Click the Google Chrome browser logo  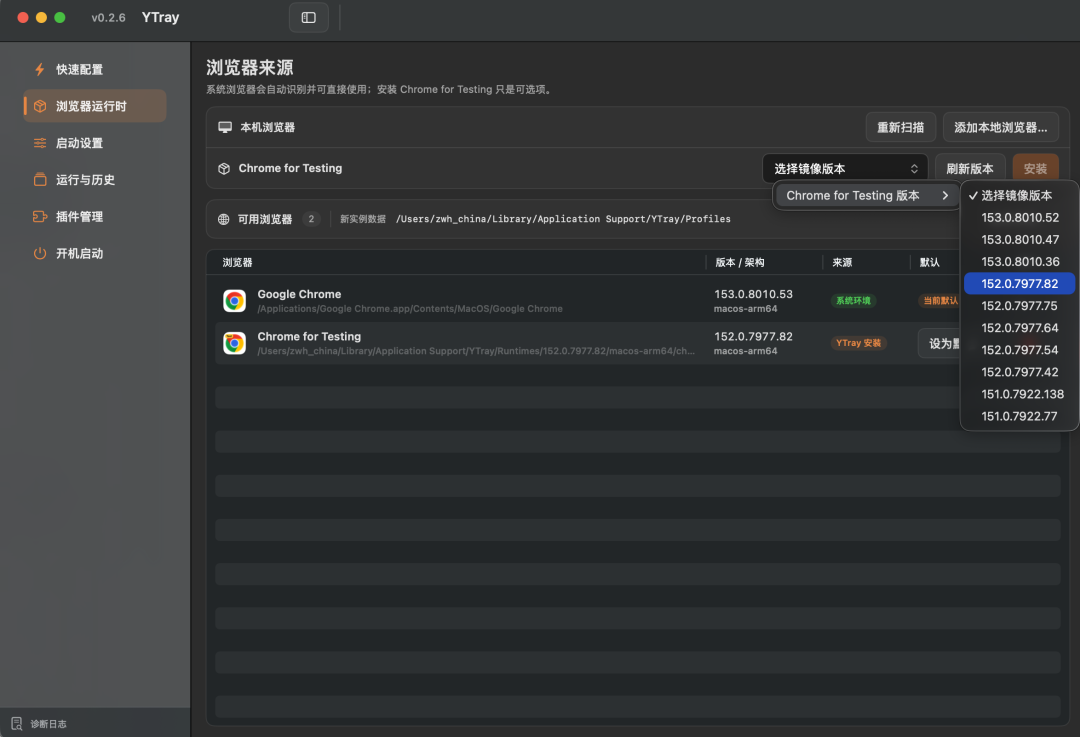click(234, 301)
